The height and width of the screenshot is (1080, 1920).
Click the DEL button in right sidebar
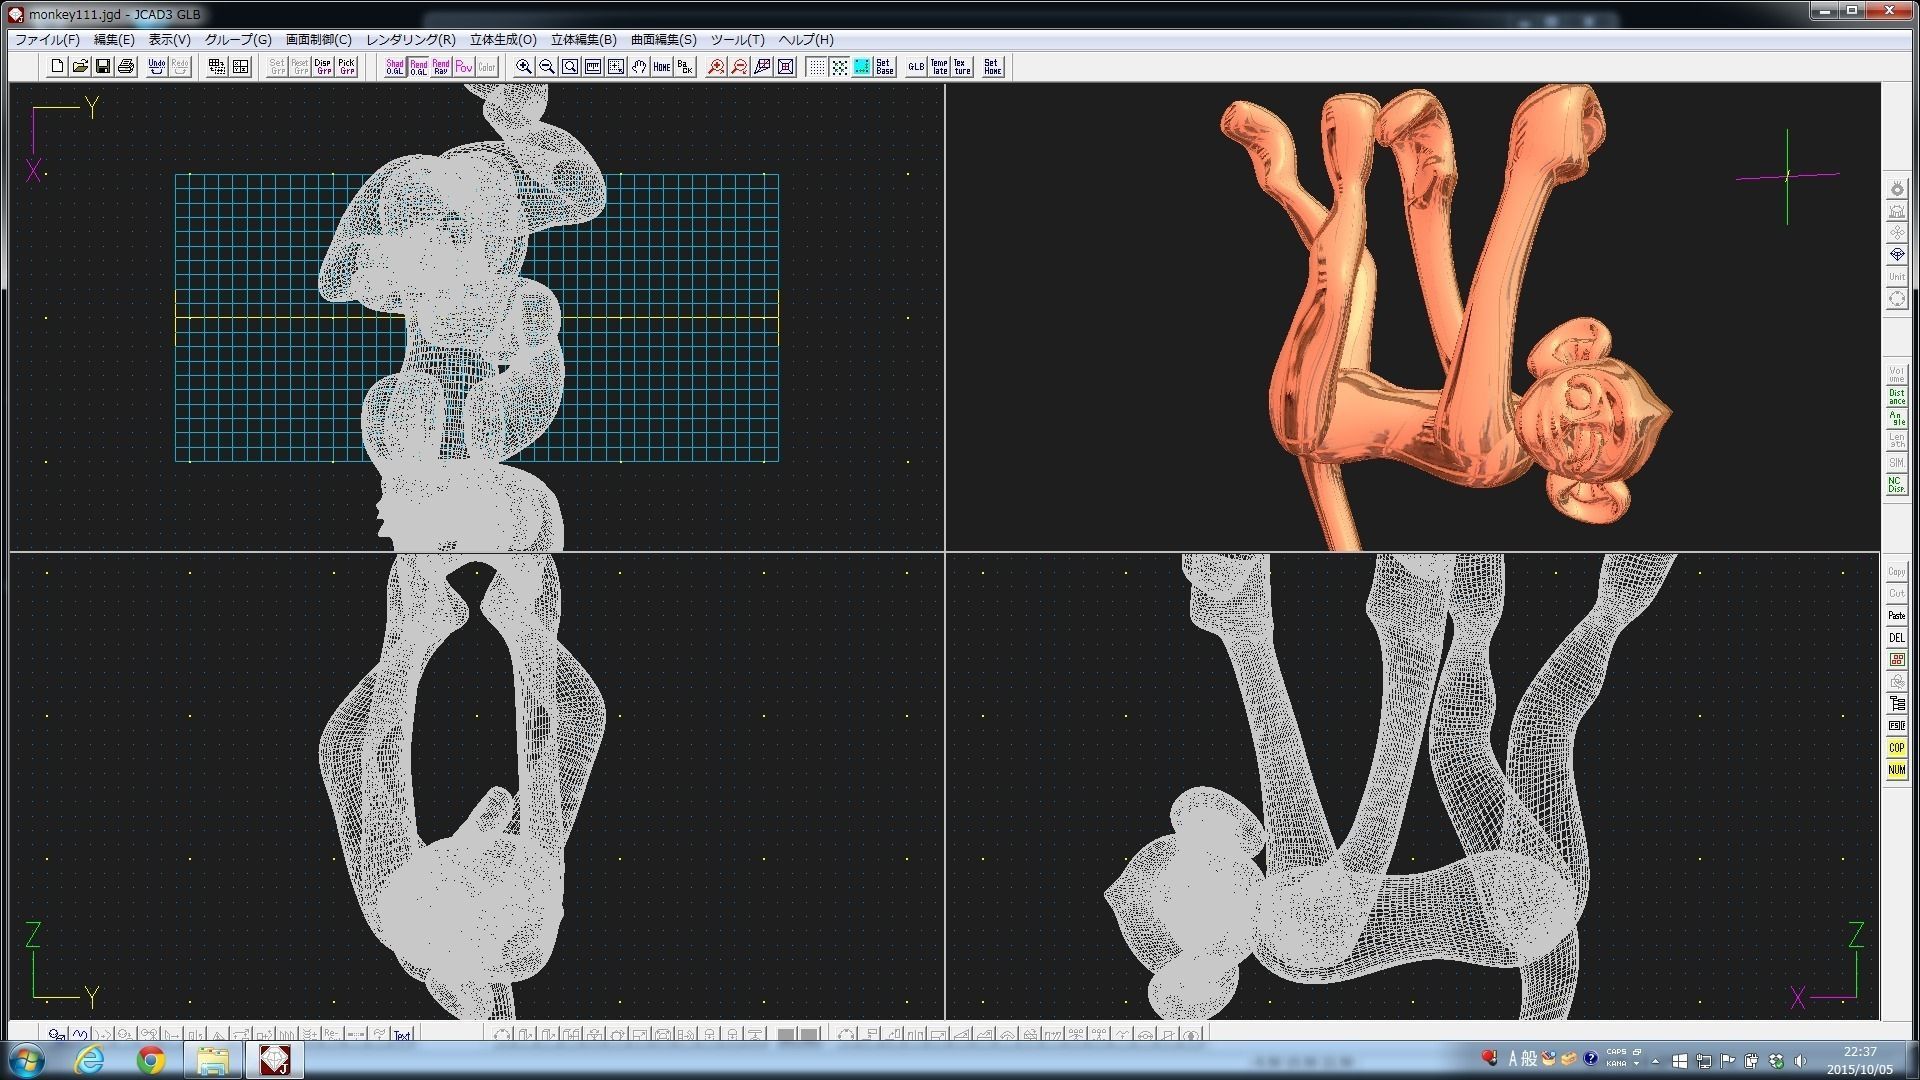click(1897, 638)
